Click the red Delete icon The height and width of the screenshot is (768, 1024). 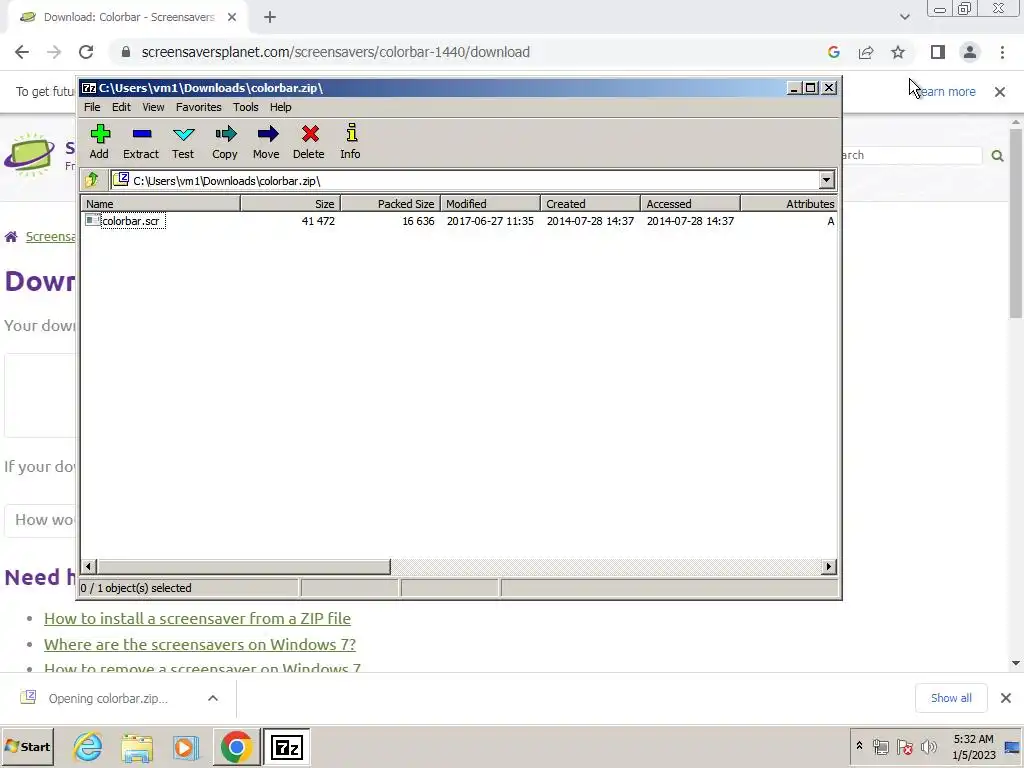(309, 141)
